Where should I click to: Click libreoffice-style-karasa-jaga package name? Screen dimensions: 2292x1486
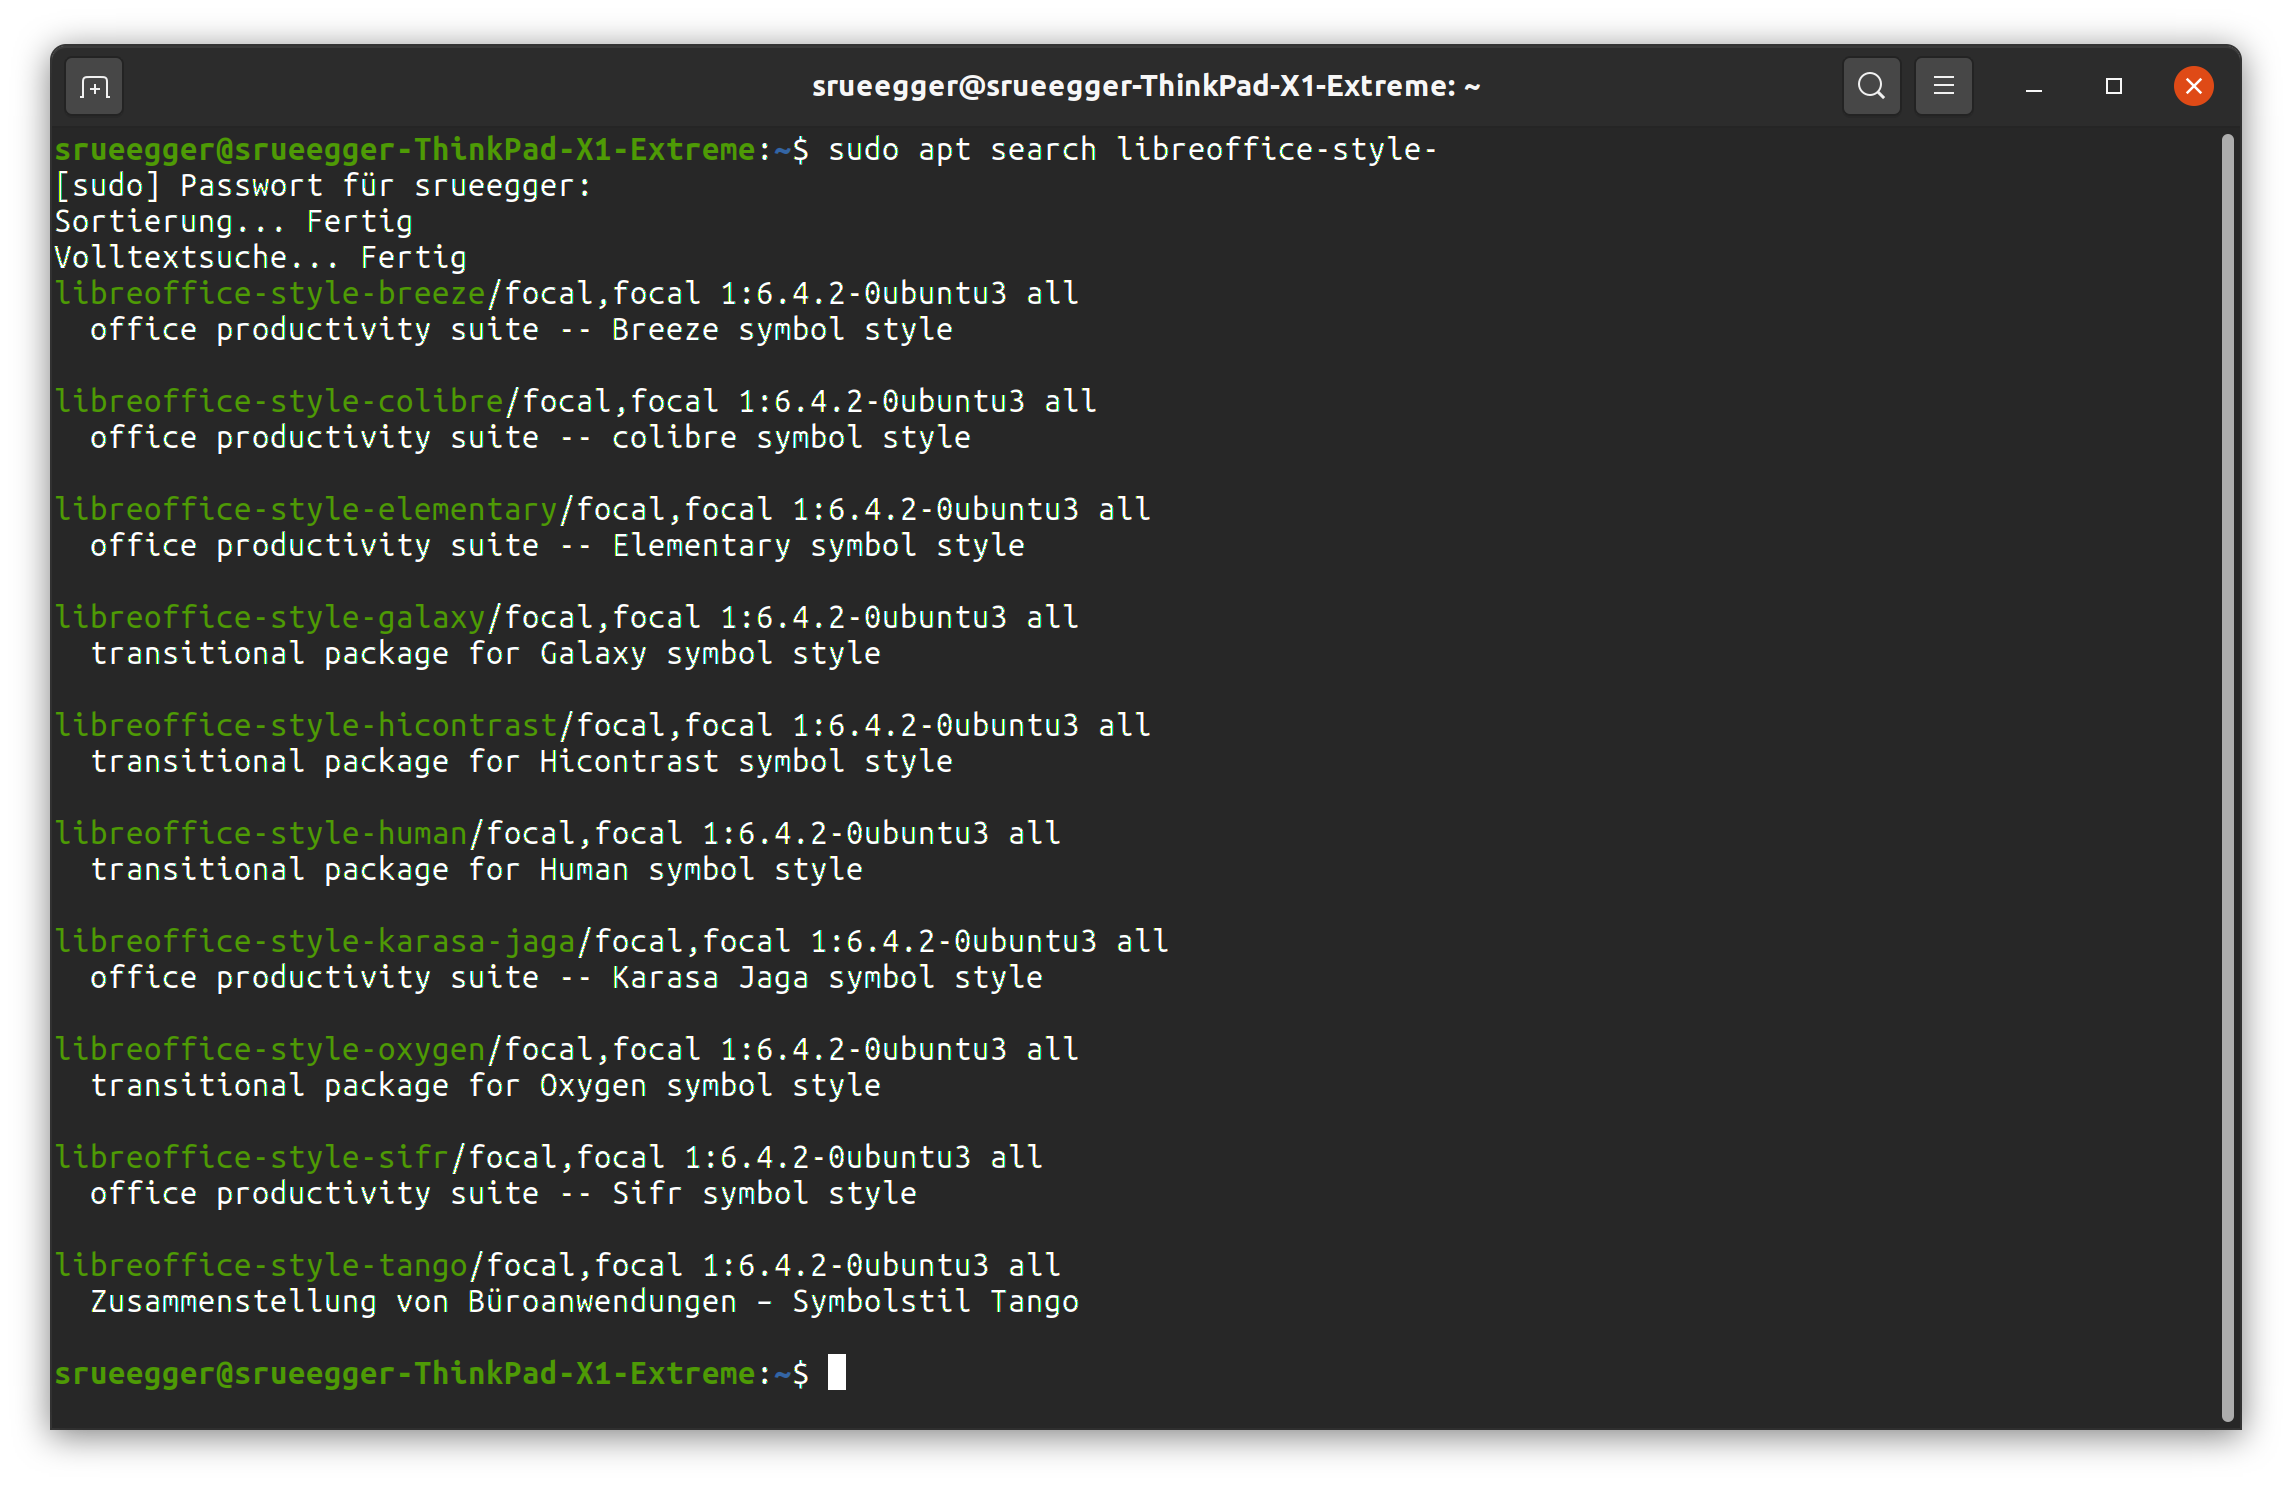coord(315,942)
